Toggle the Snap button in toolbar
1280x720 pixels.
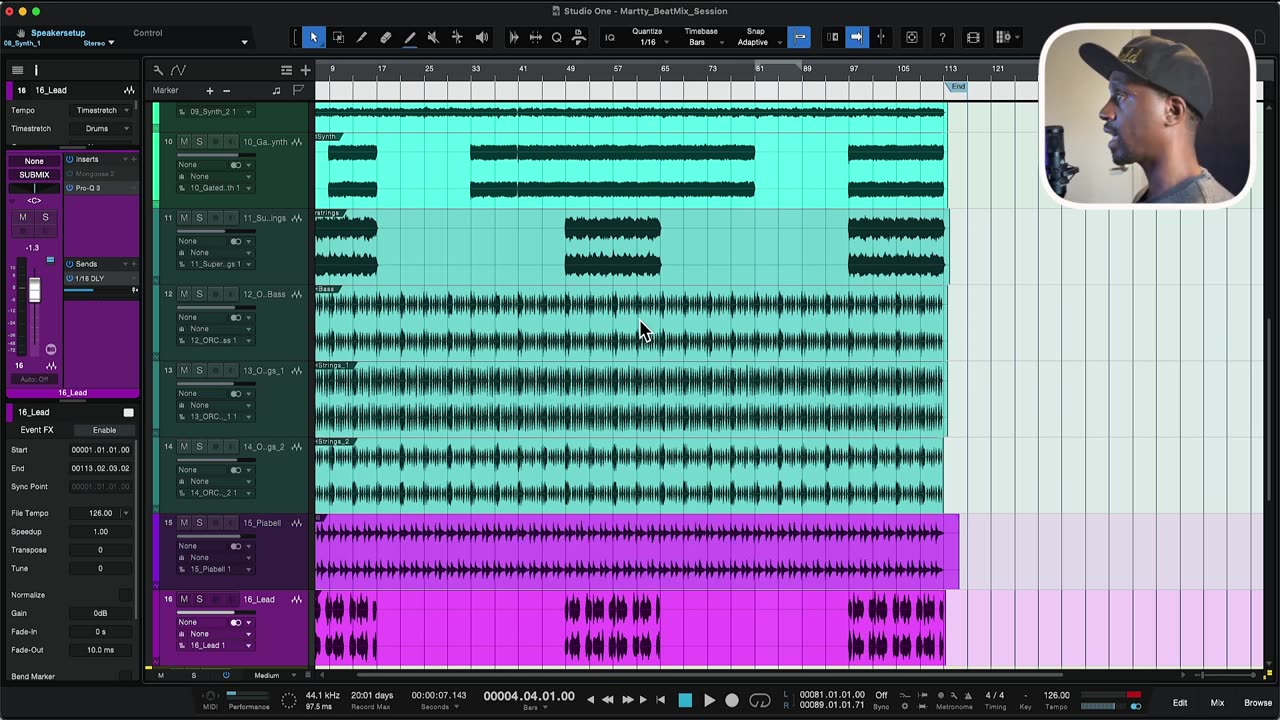point(800,38)
